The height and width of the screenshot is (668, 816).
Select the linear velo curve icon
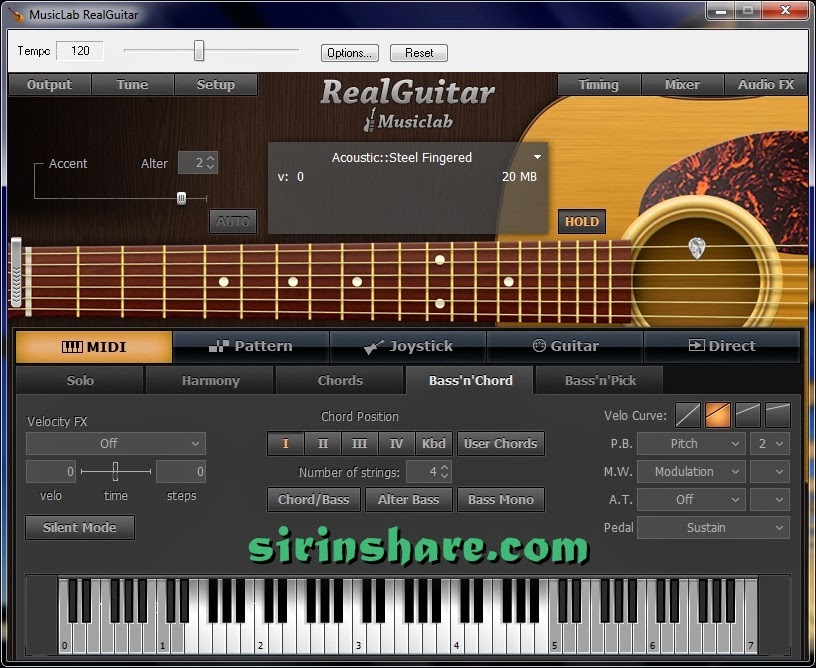(x=687, y=415)
